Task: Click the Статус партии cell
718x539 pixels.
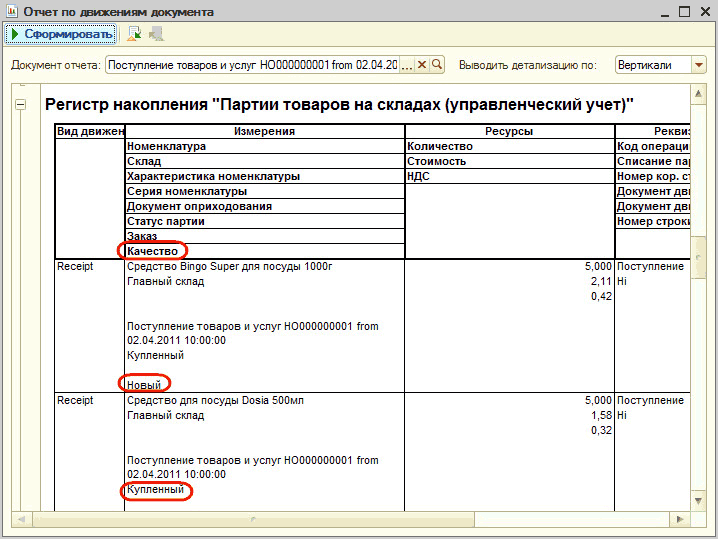Action: 265,222
